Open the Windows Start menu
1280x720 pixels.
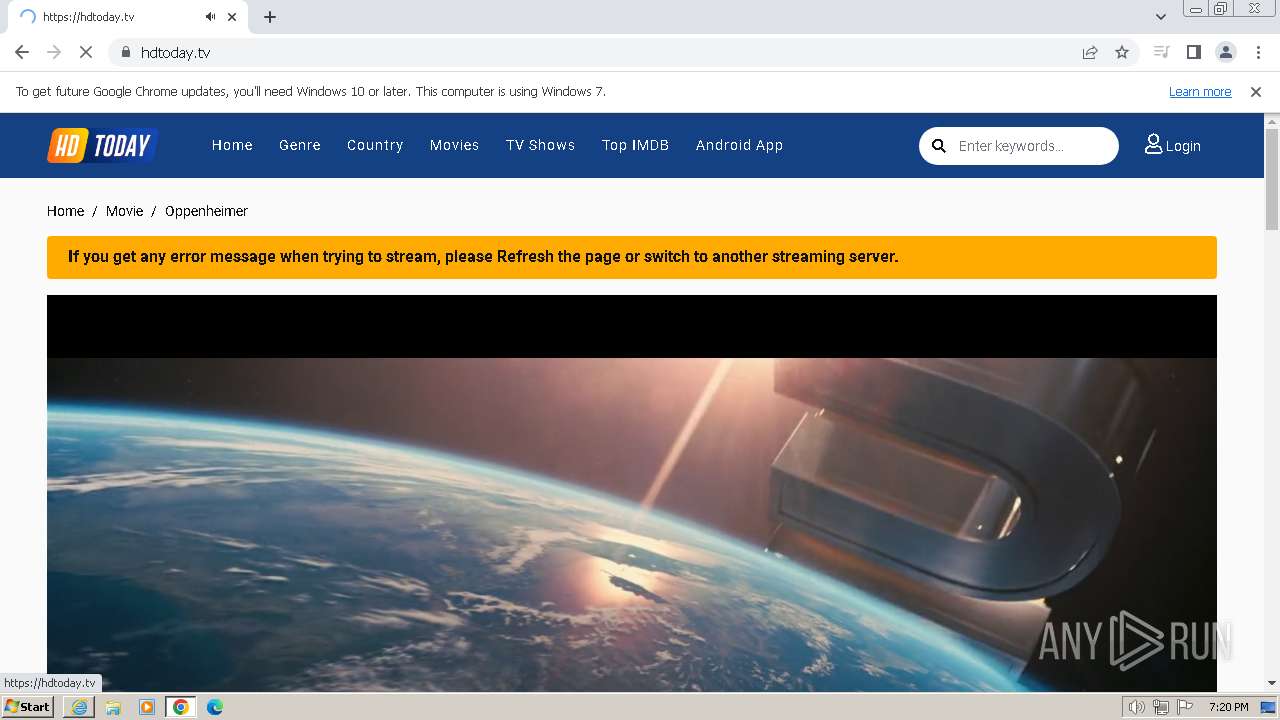tap(28, 707)
